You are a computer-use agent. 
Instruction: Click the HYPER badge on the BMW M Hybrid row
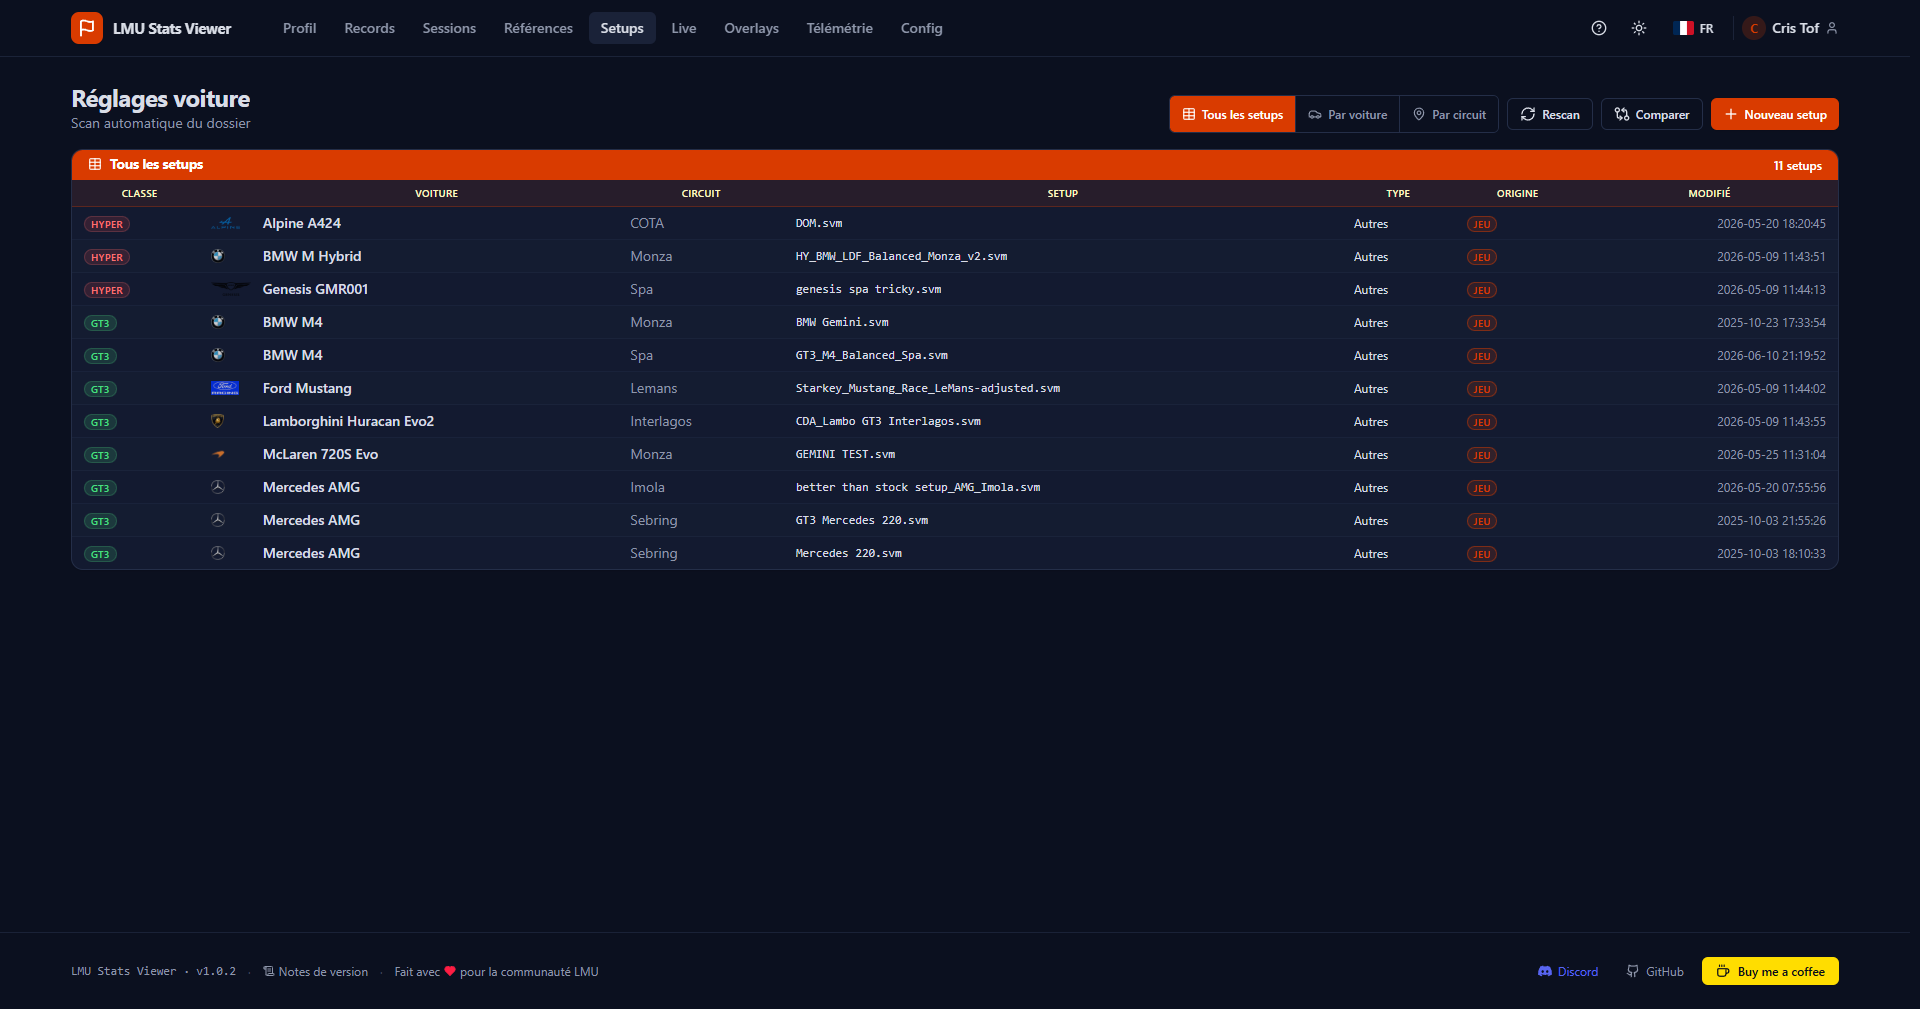pyautogui.click(x=107, y=257)
